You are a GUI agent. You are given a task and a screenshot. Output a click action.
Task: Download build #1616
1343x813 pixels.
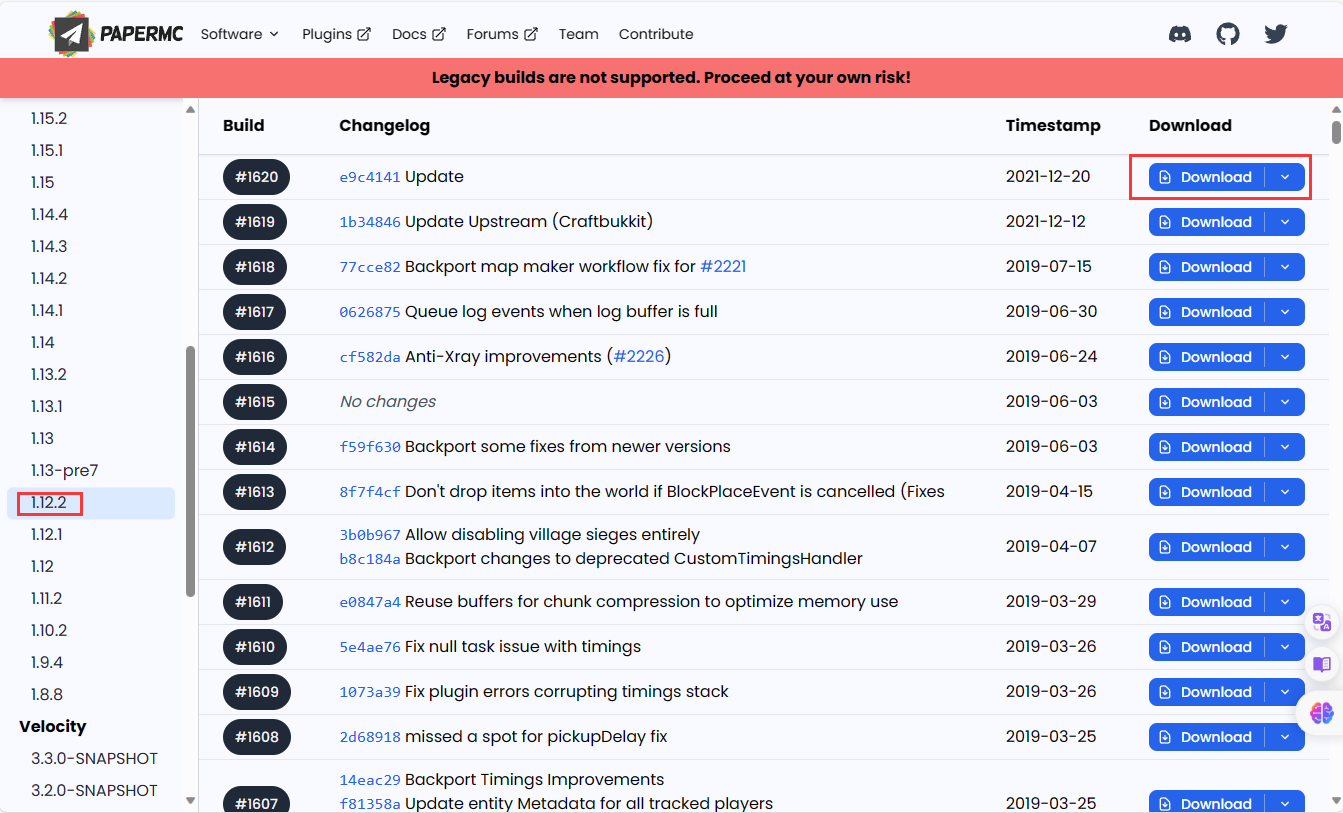[x=1206, y=357]
